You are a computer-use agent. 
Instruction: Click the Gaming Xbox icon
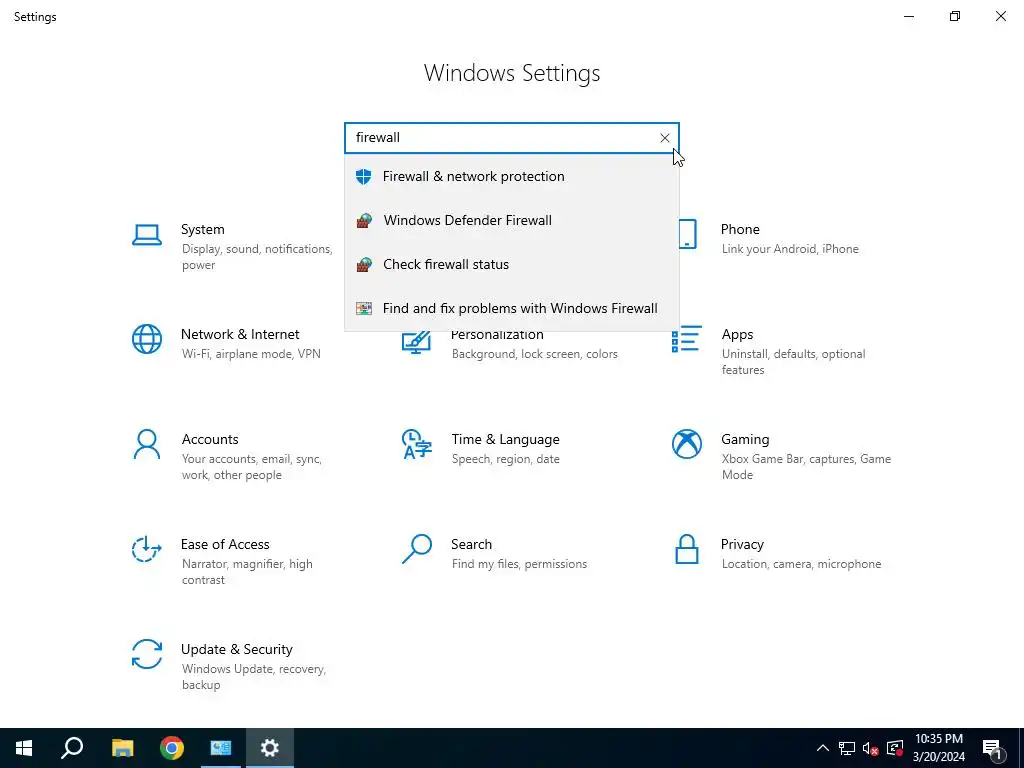pos(687,444)
